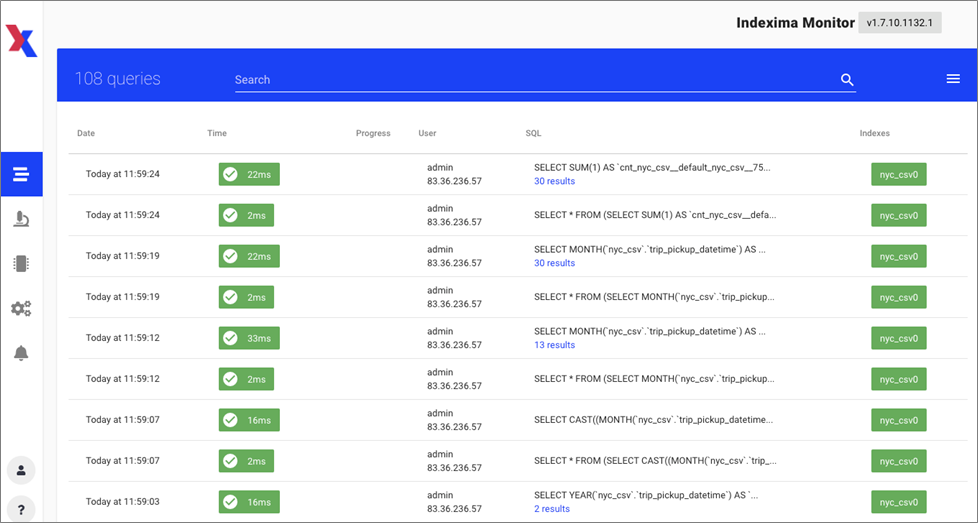Click the 16ms status badge at 11:59:07
Image resolution: width=978 pixels, height=523 pixels.
(x=249, y=420)
